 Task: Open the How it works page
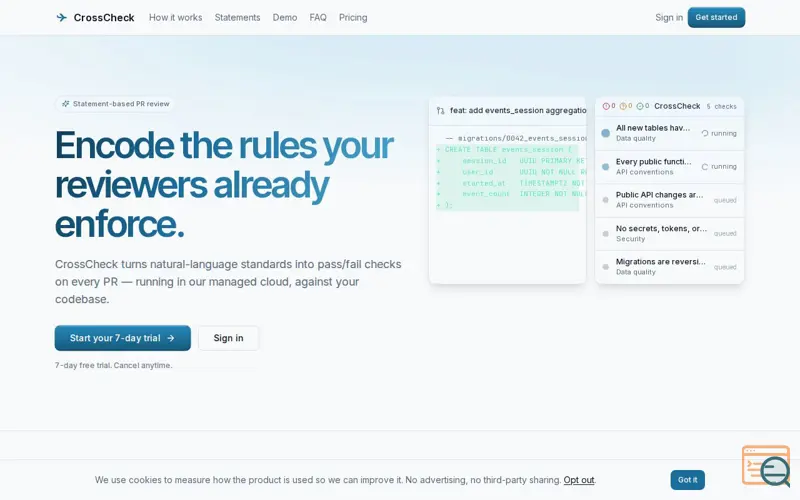point(176,17)
